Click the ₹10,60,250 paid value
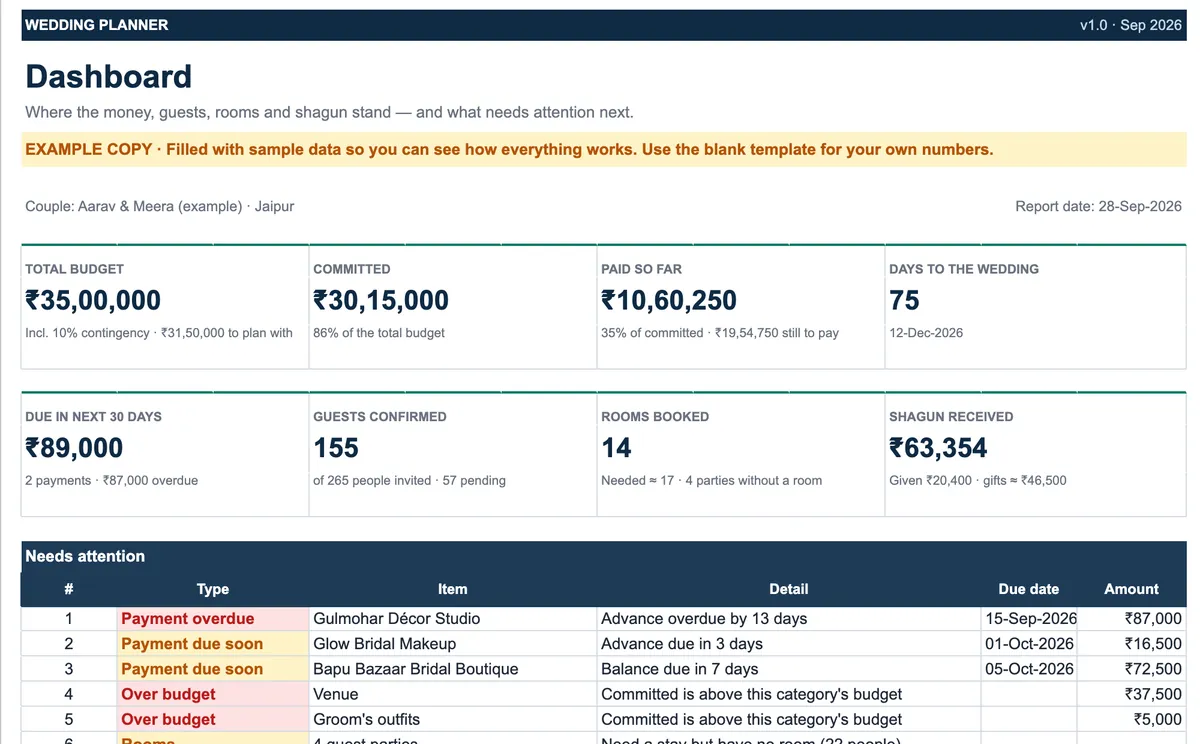Screen dimensions: 1200x744 click(x=669, y=300)
